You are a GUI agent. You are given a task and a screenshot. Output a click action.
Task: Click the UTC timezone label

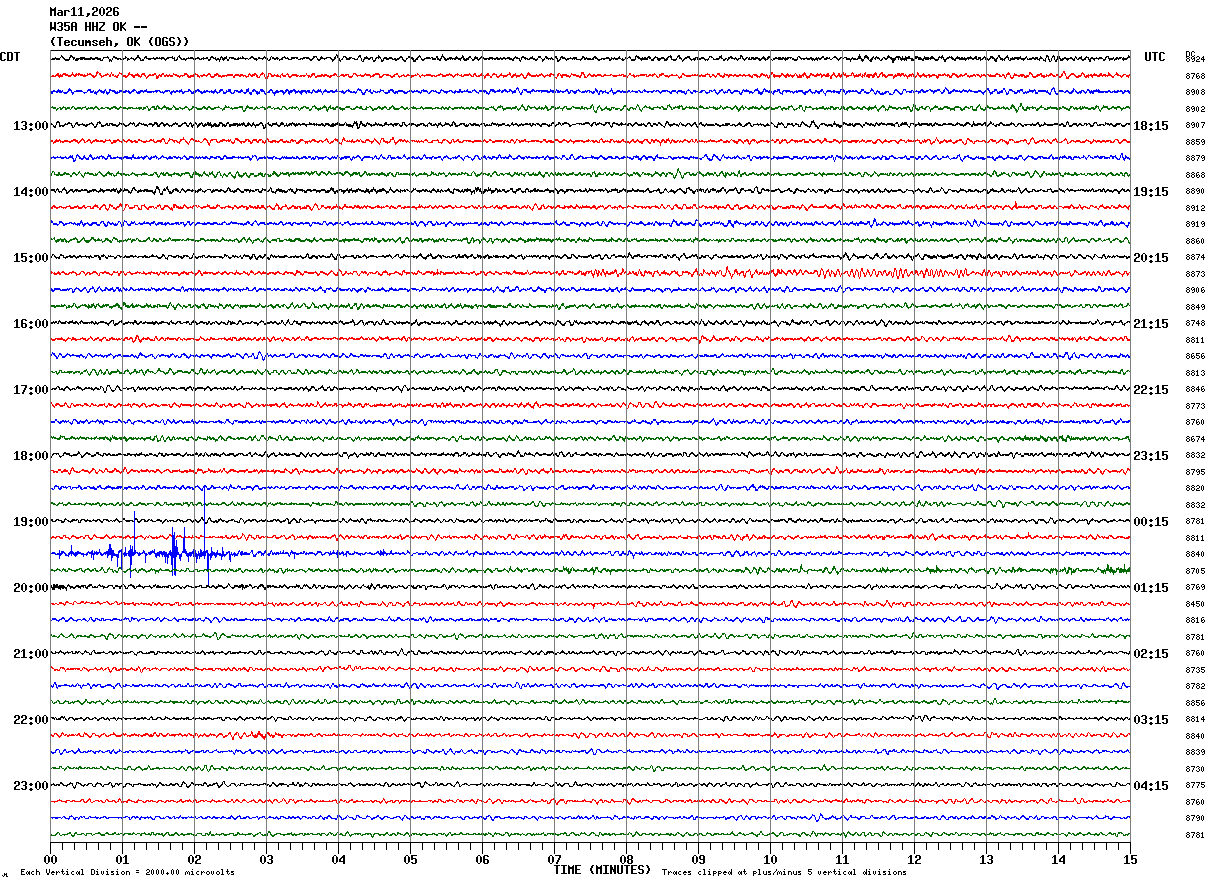[x=1155, y=57]
